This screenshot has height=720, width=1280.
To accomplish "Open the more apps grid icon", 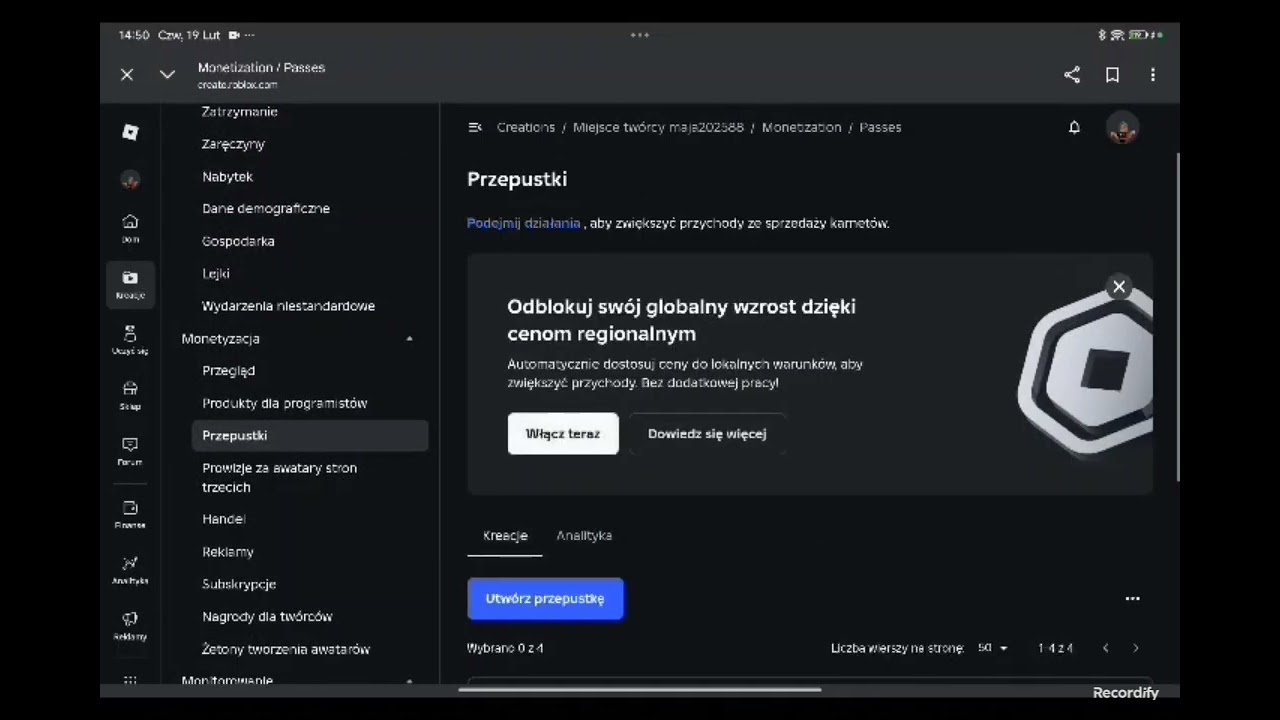I will click(x=130, y=680).
